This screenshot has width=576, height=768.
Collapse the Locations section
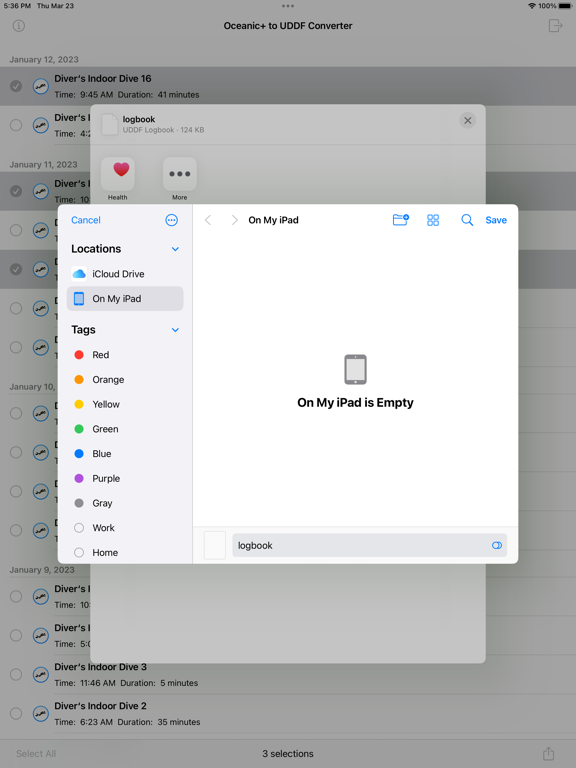[x=175, y=249]
